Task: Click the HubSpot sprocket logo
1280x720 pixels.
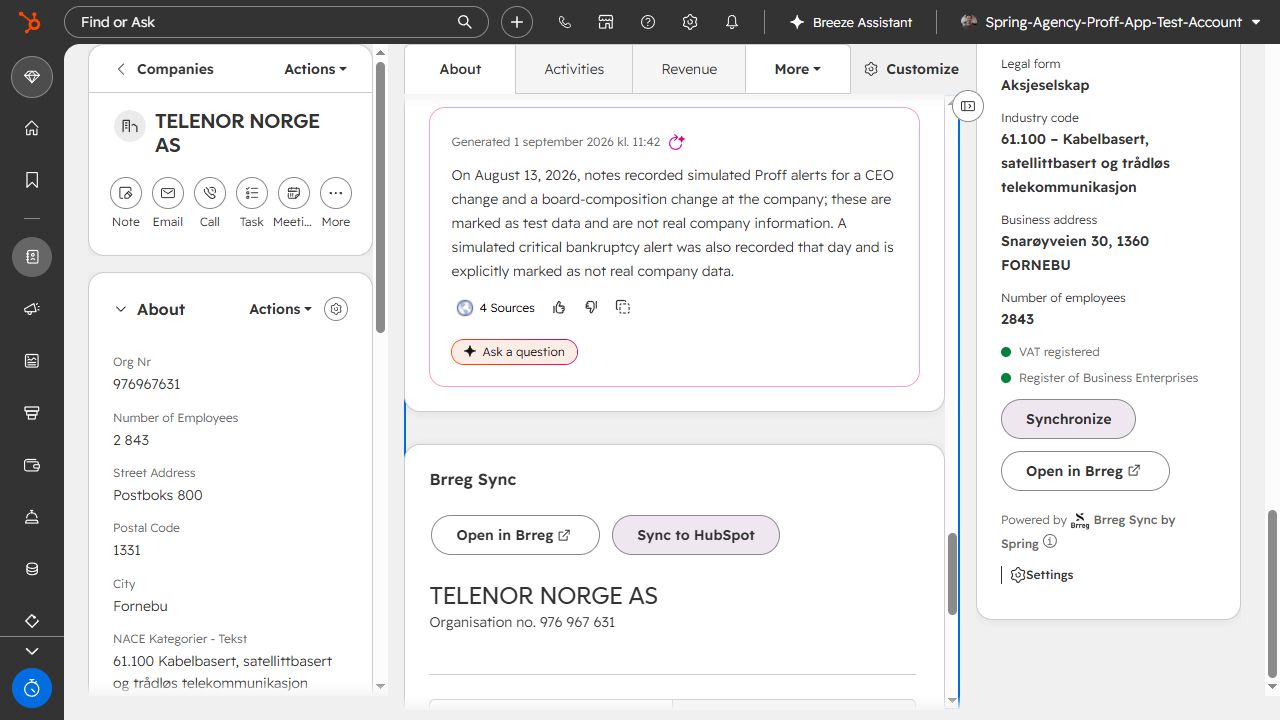Action: (x=31, y=22)
